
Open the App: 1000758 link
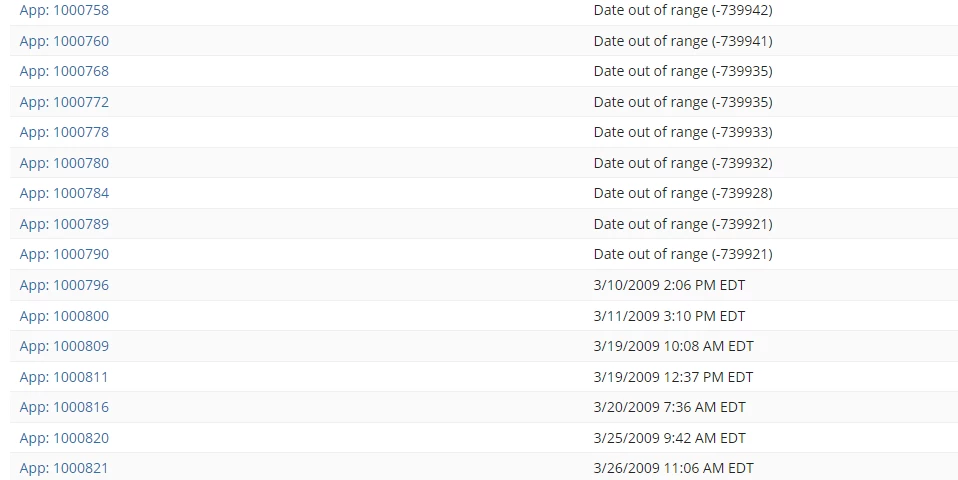[64, 10]
